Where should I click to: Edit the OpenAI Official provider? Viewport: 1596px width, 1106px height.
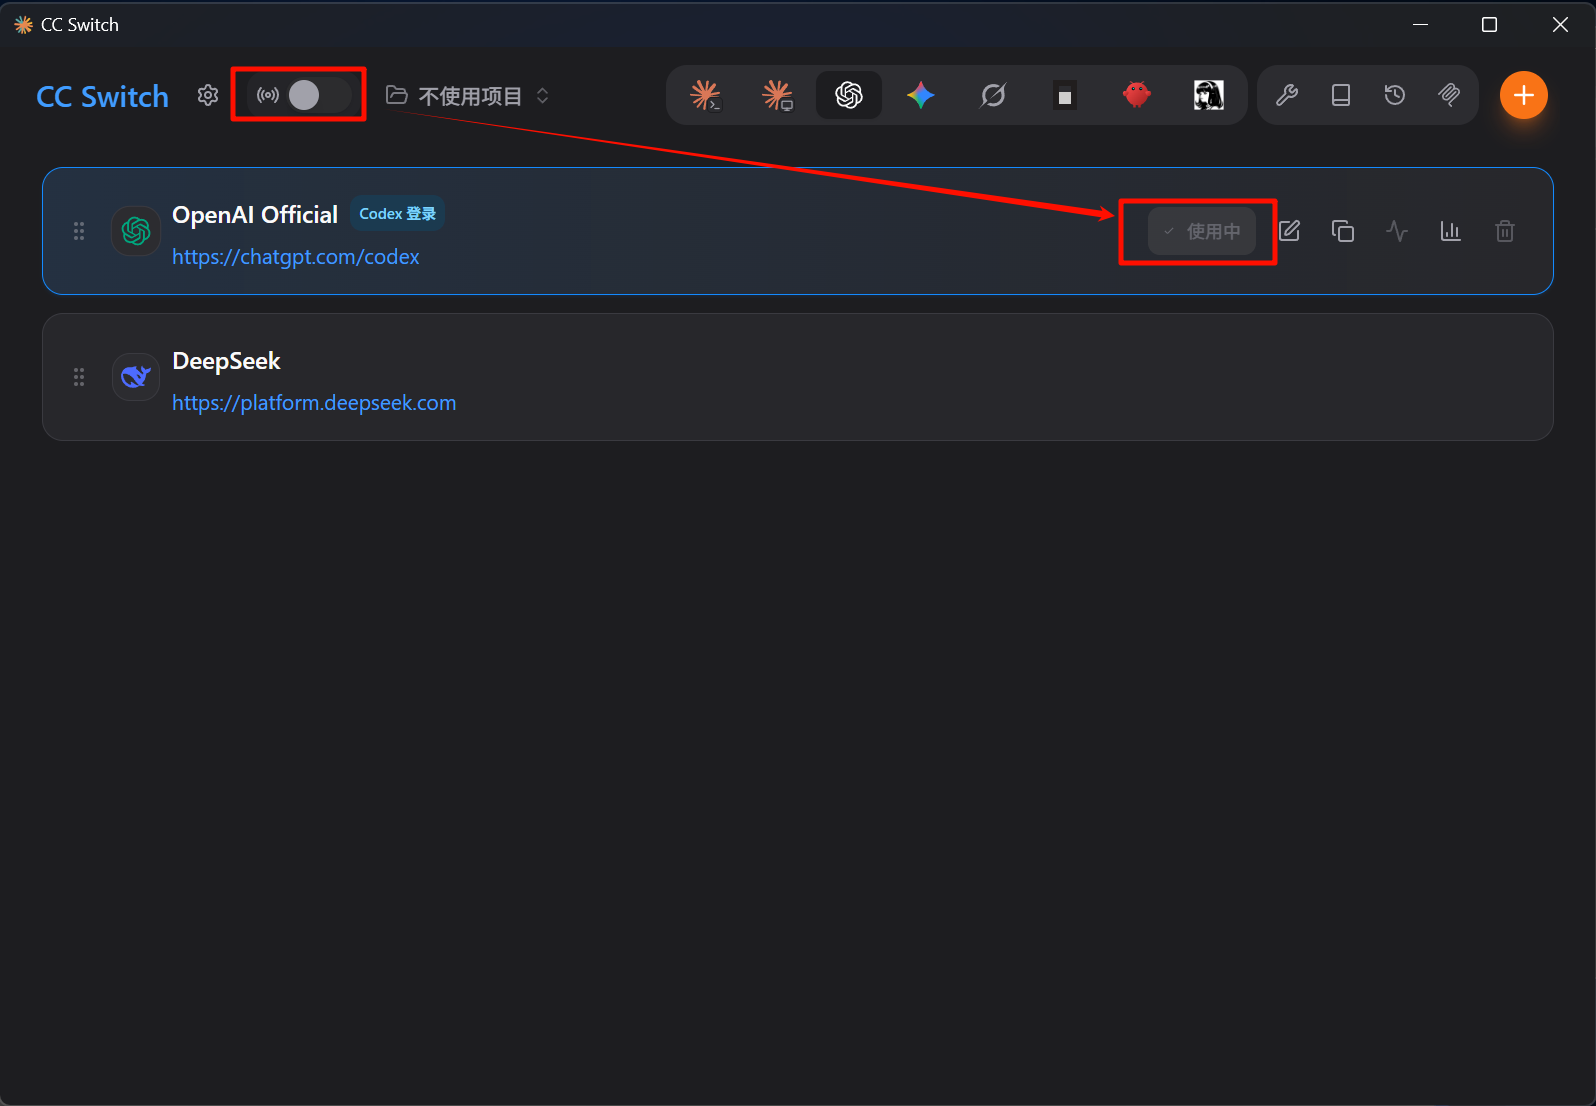click(1290, 231)
